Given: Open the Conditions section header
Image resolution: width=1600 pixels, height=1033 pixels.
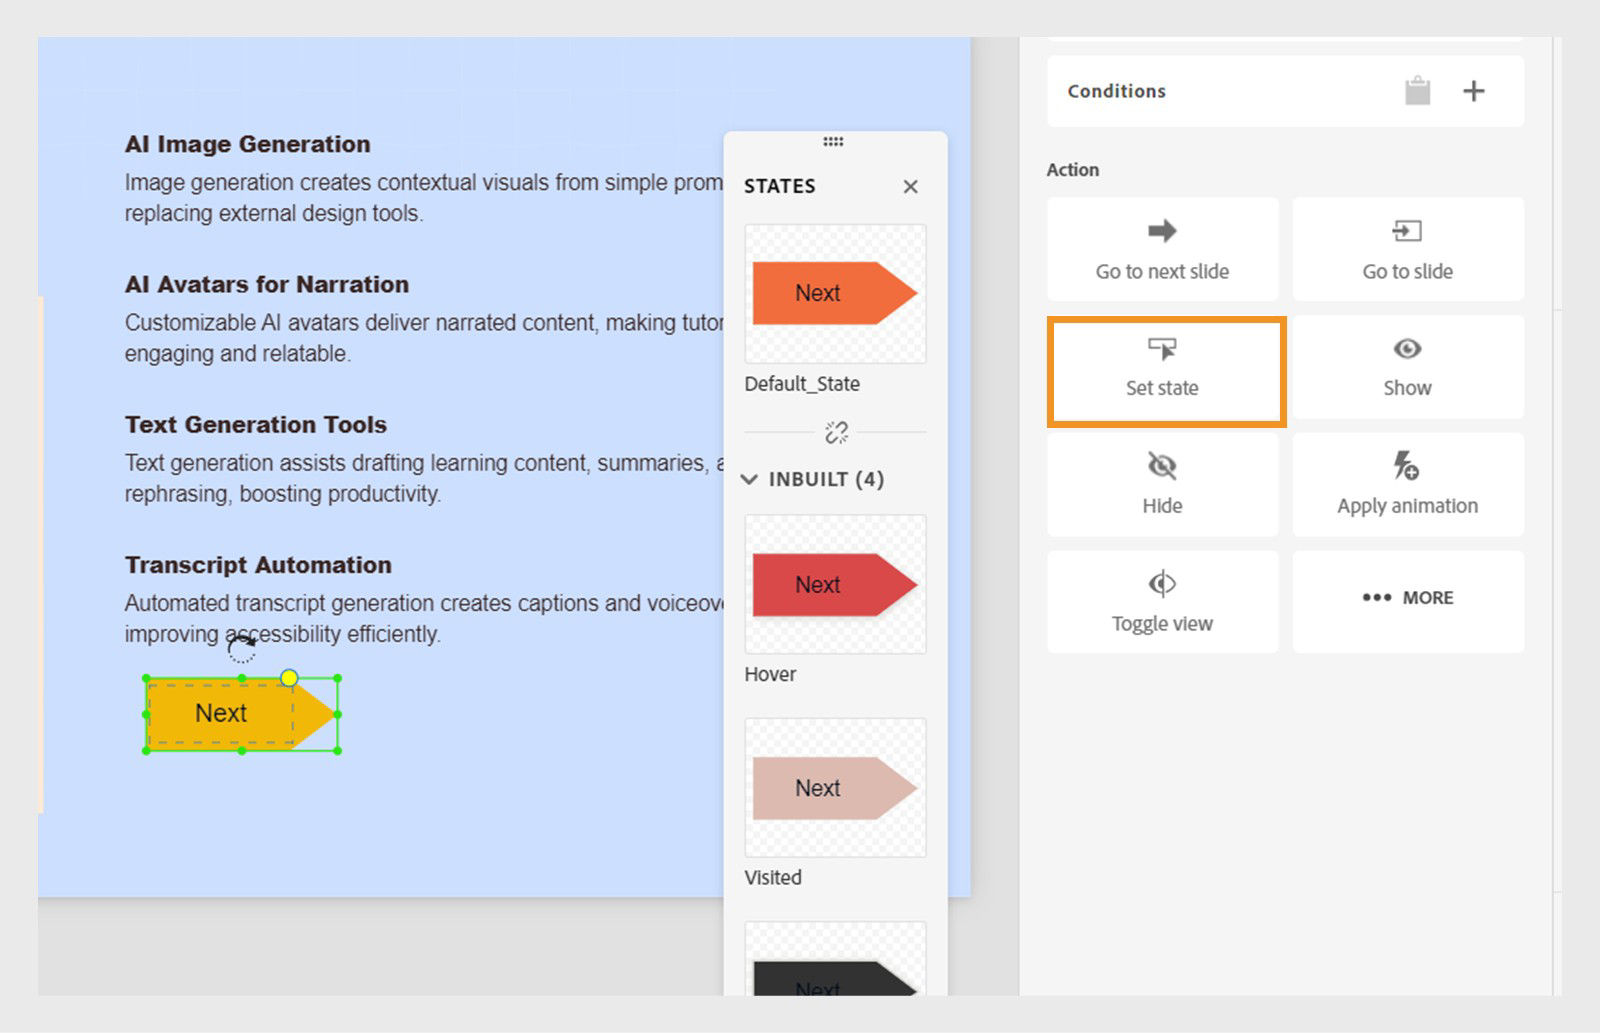Looking at the screenshot, I should point(1115,90).
